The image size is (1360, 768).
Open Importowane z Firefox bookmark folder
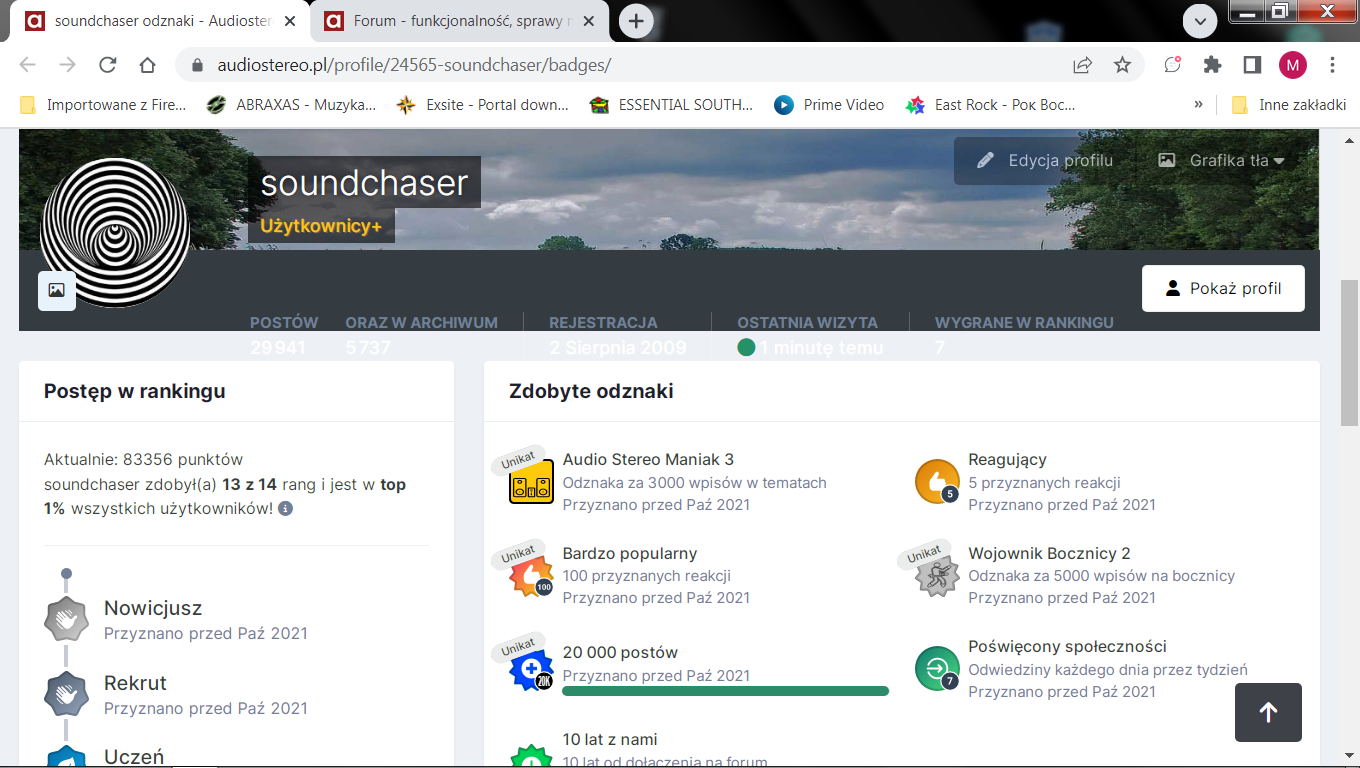103,104
